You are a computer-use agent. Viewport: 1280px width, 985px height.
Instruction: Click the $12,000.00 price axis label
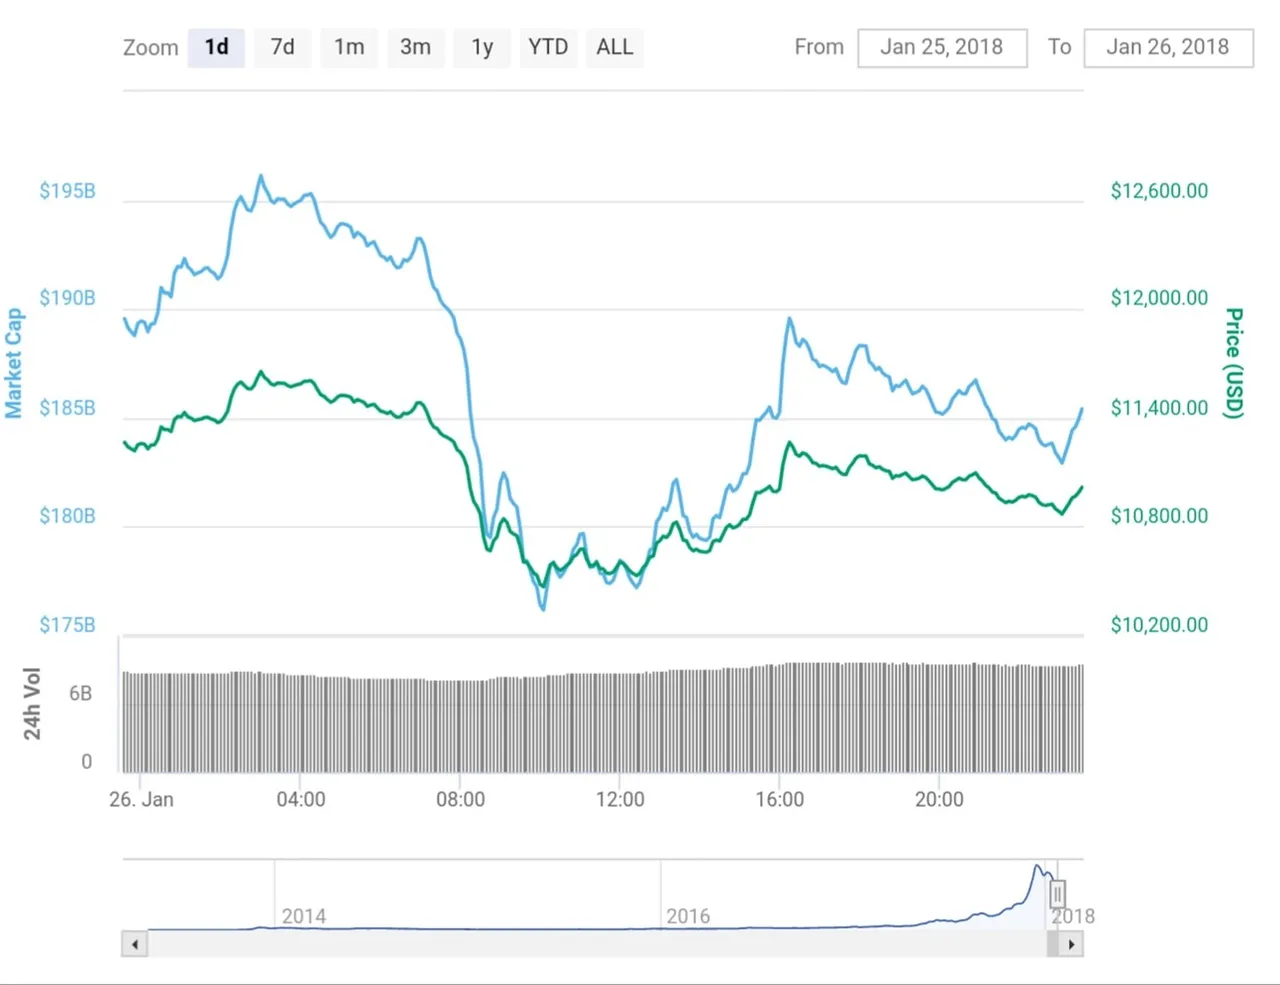click(x=1159, y=298)
